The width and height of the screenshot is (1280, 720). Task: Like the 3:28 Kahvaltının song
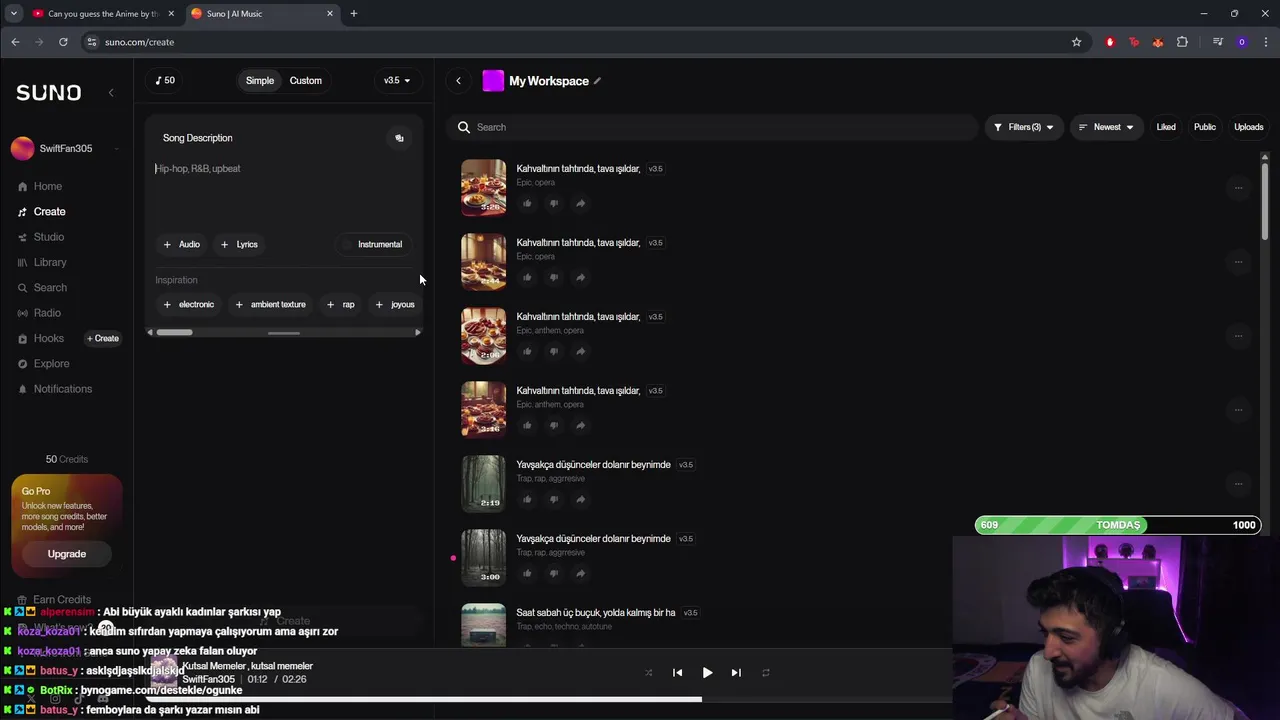[527, 203]
